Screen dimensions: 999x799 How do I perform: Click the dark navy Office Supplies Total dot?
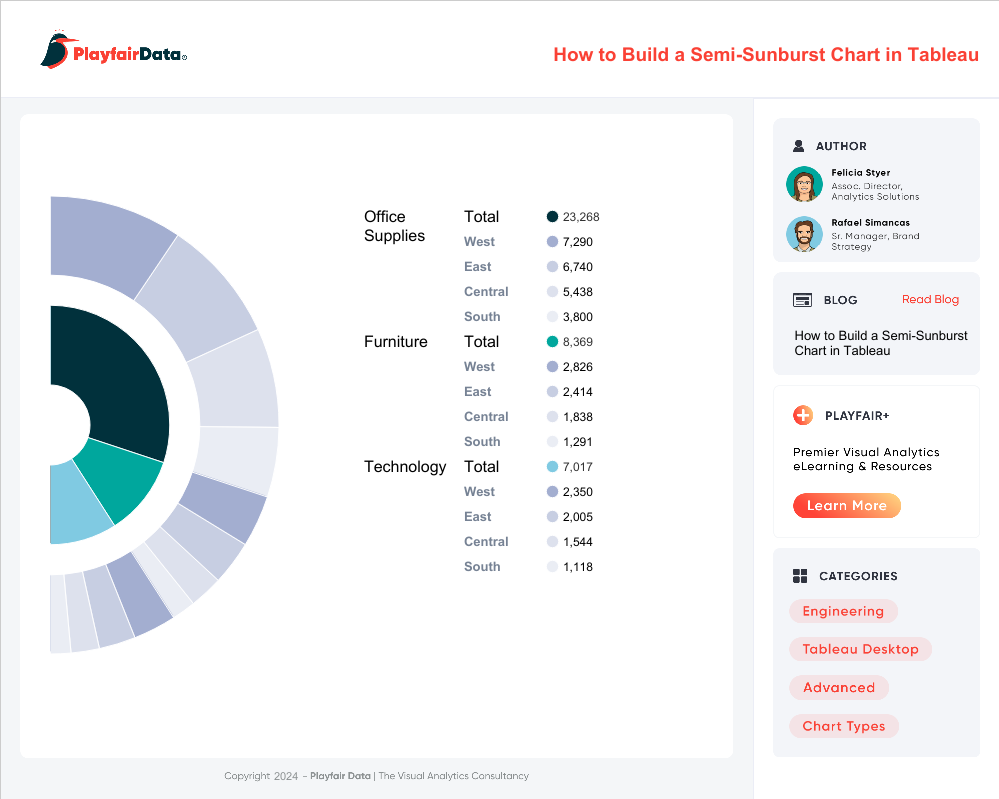coord(552,217)
